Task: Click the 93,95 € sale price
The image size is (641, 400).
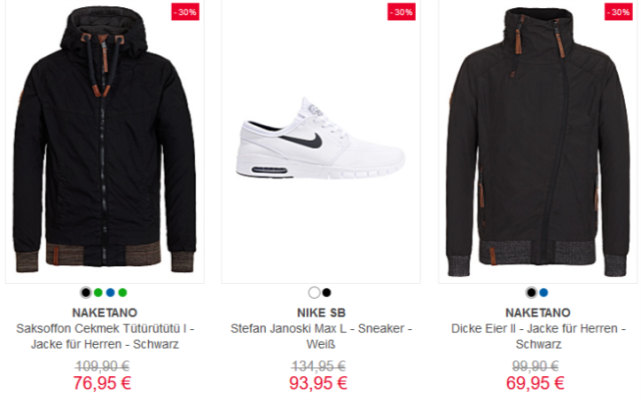Action: 318,383
